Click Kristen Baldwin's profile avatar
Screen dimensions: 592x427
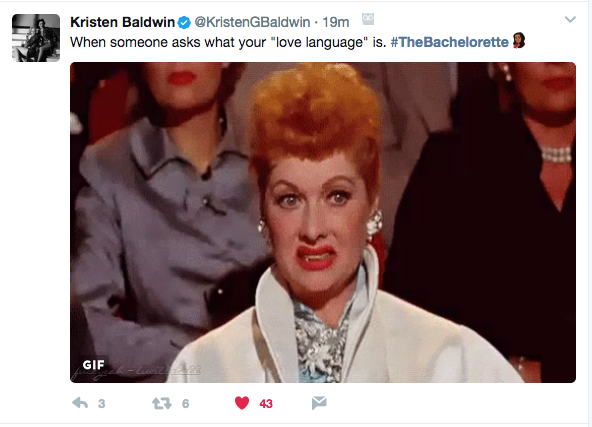36,38
